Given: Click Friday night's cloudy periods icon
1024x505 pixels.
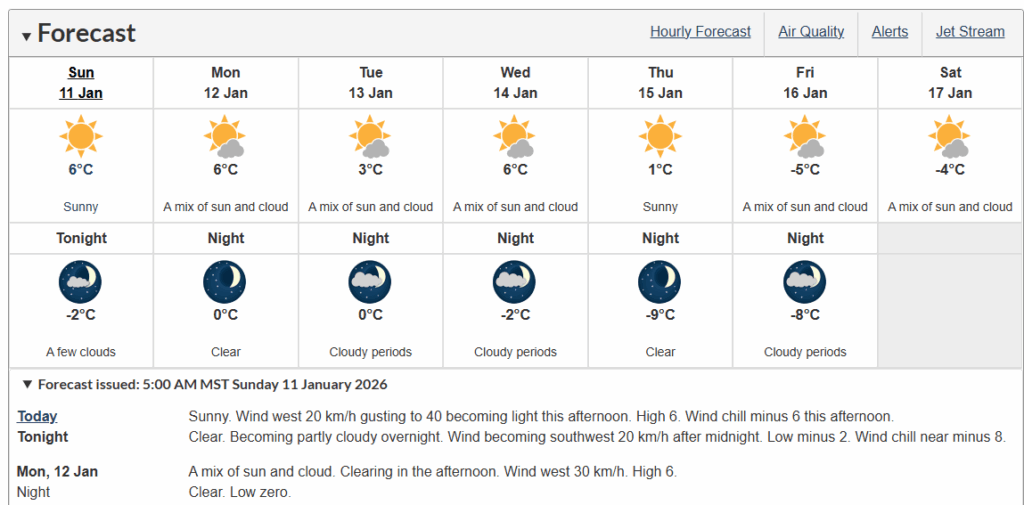Looking at the screenshot, I should (x=805, y=282).
